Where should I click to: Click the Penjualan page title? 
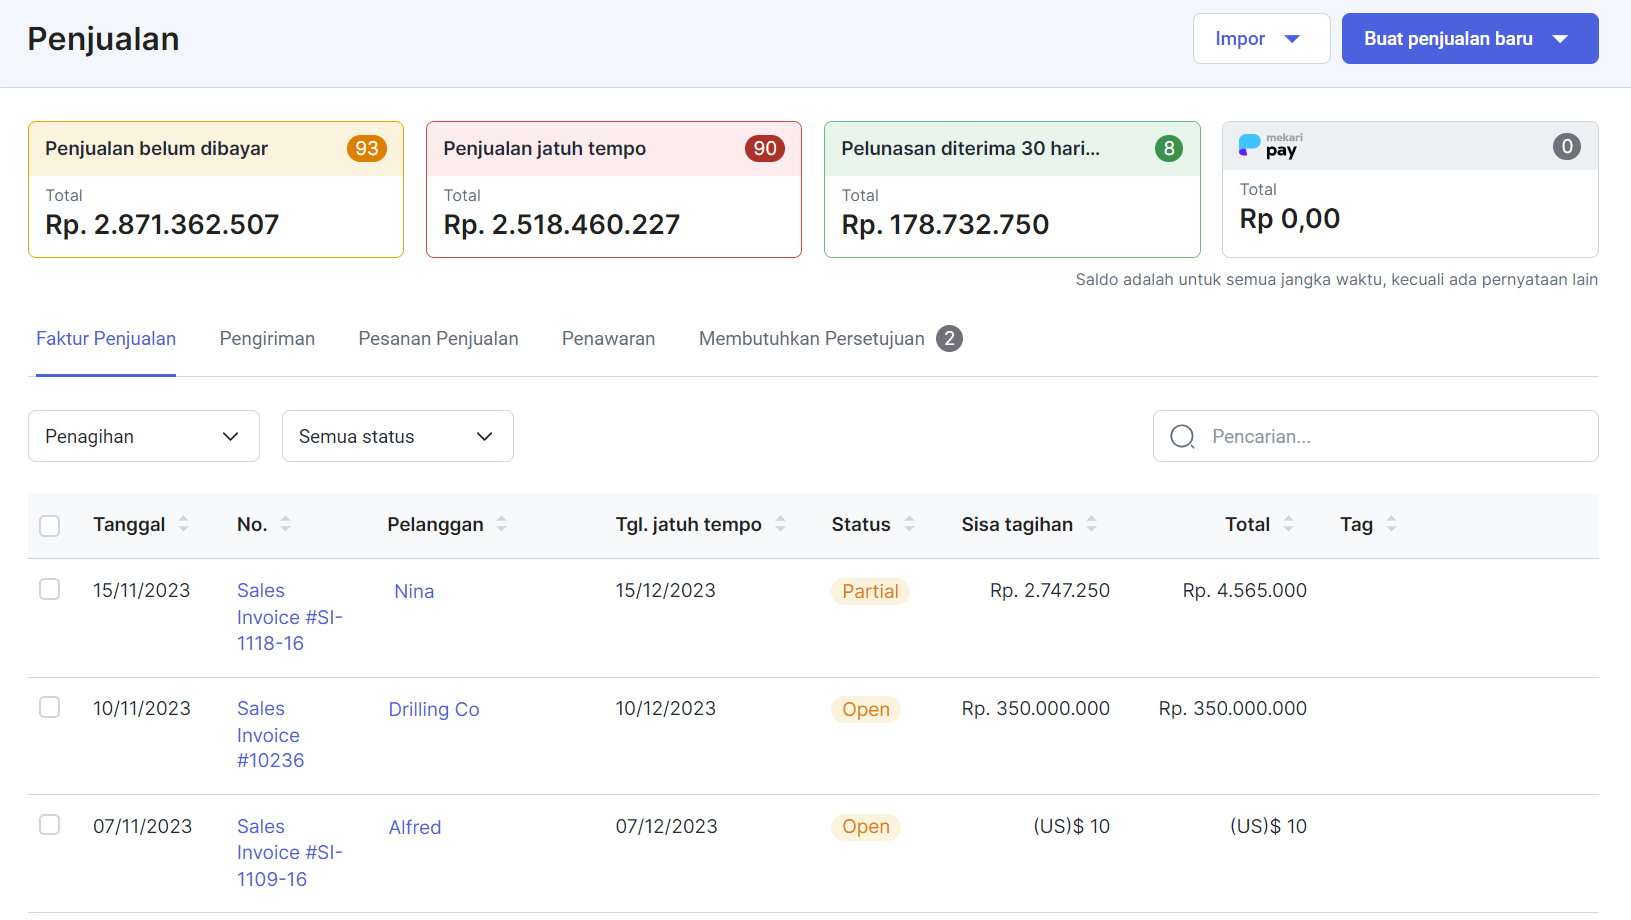click(103, 39)
